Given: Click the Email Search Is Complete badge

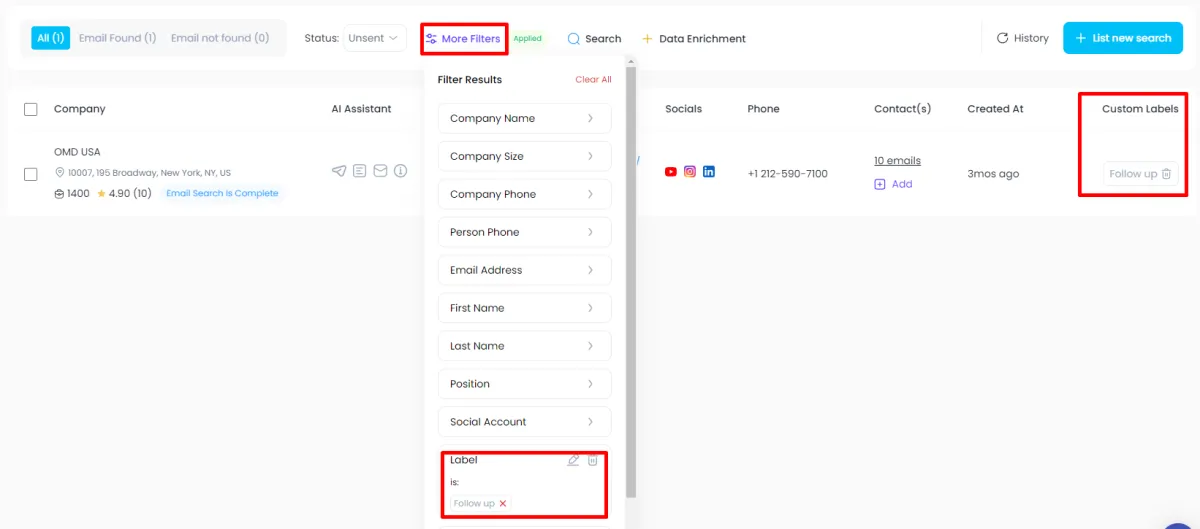Looking at the screenshot, I should click(222, 193).
